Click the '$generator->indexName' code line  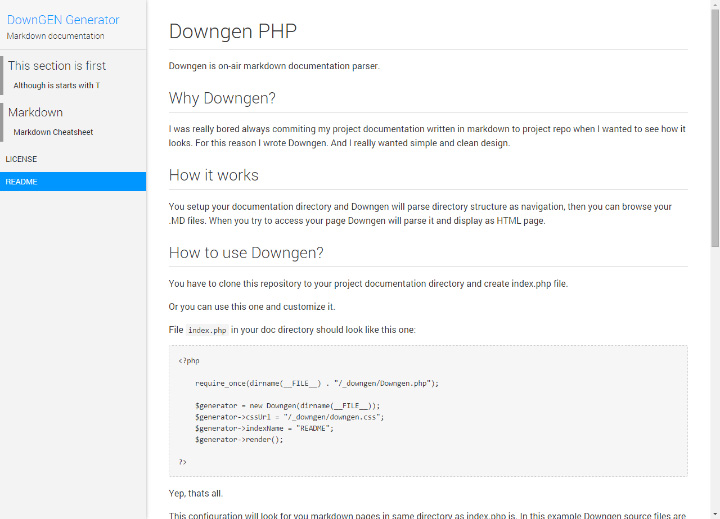click(264, 428)
